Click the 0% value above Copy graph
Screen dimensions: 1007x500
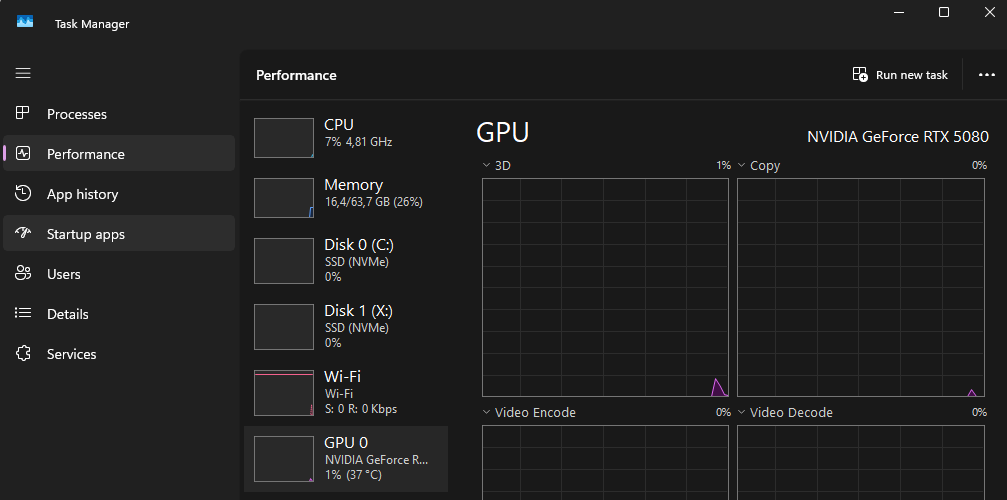point(979,166)
